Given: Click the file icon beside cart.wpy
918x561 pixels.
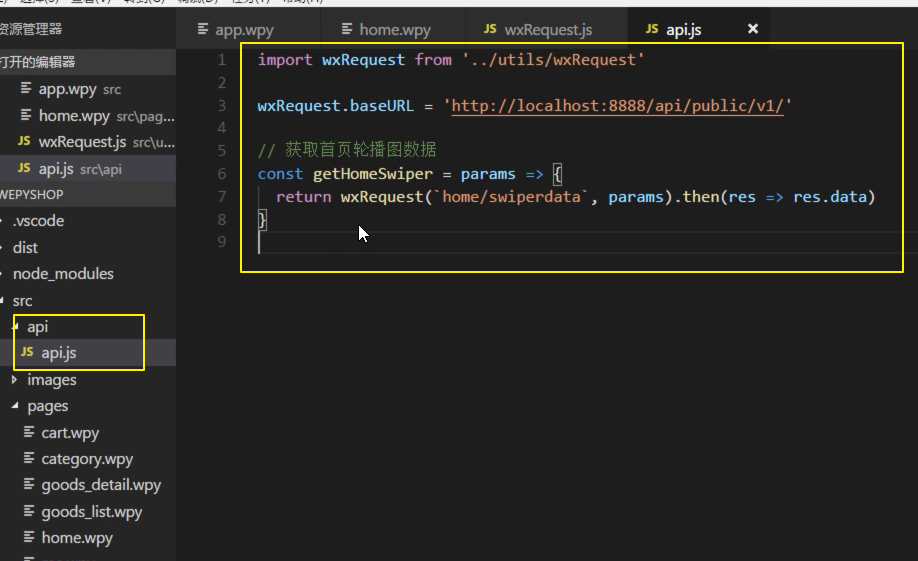Looking at the screenshot, I should tap(30, 433).
